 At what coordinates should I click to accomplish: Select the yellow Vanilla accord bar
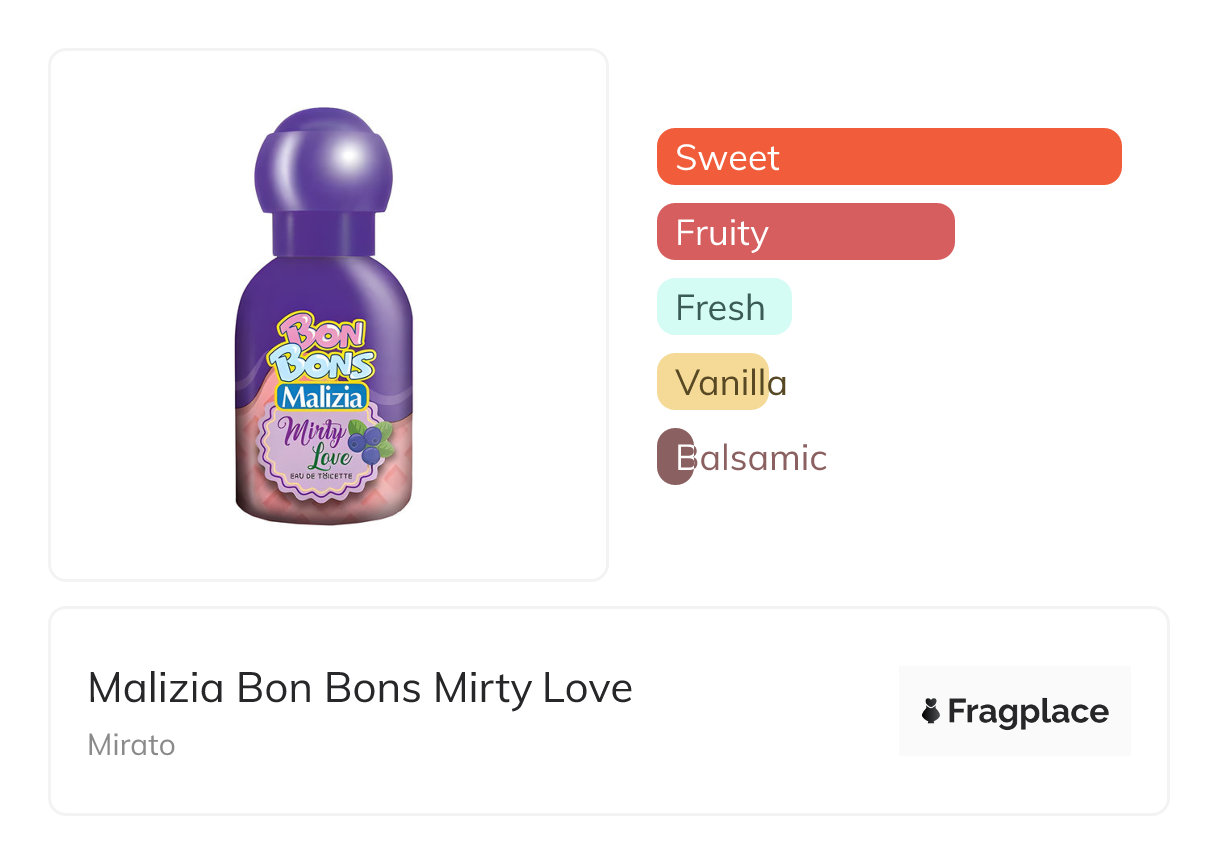pyautogui.click(x=713, y=382)
